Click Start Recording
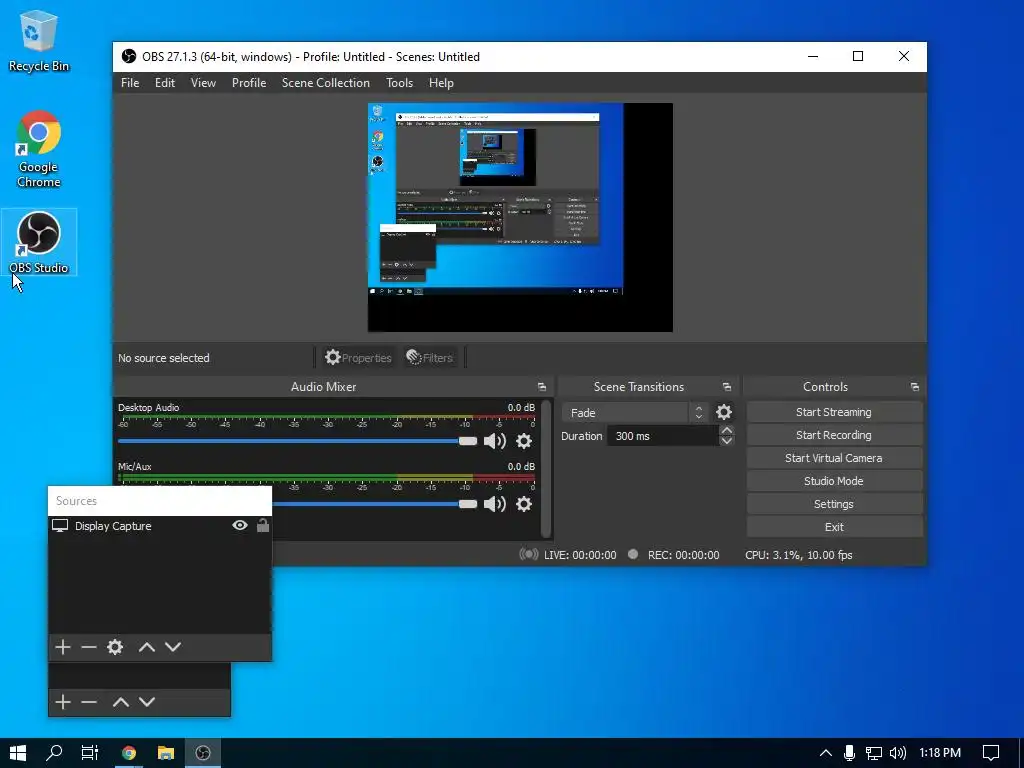 (x=834, y=435)
